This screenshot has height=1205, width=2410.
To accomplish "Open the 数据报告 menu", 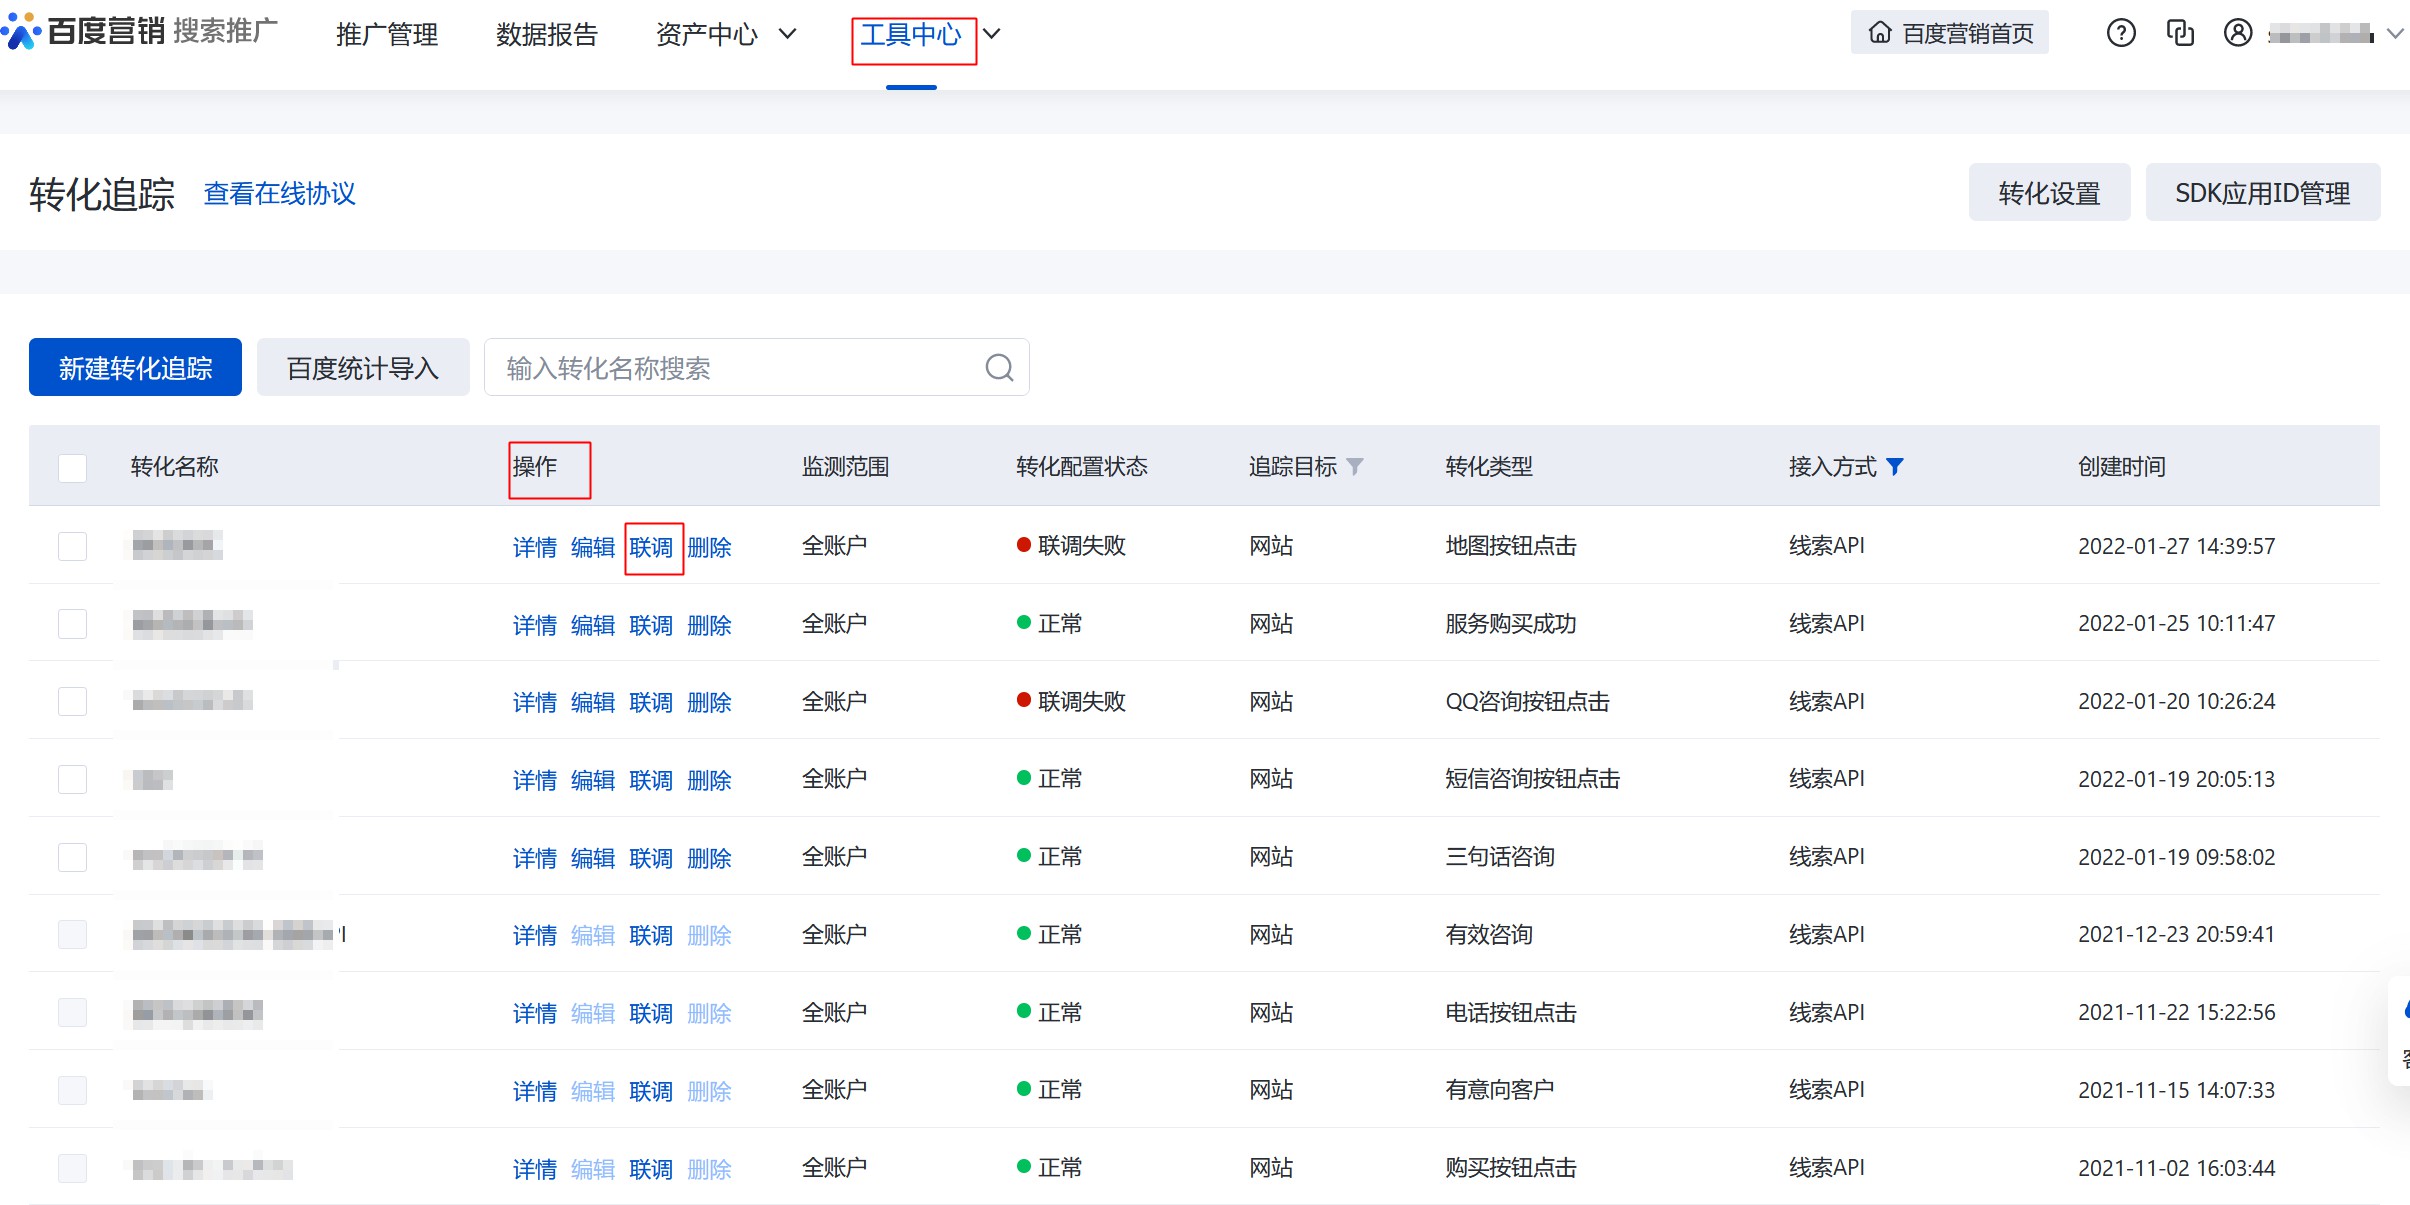I will [x=547, y=35].
